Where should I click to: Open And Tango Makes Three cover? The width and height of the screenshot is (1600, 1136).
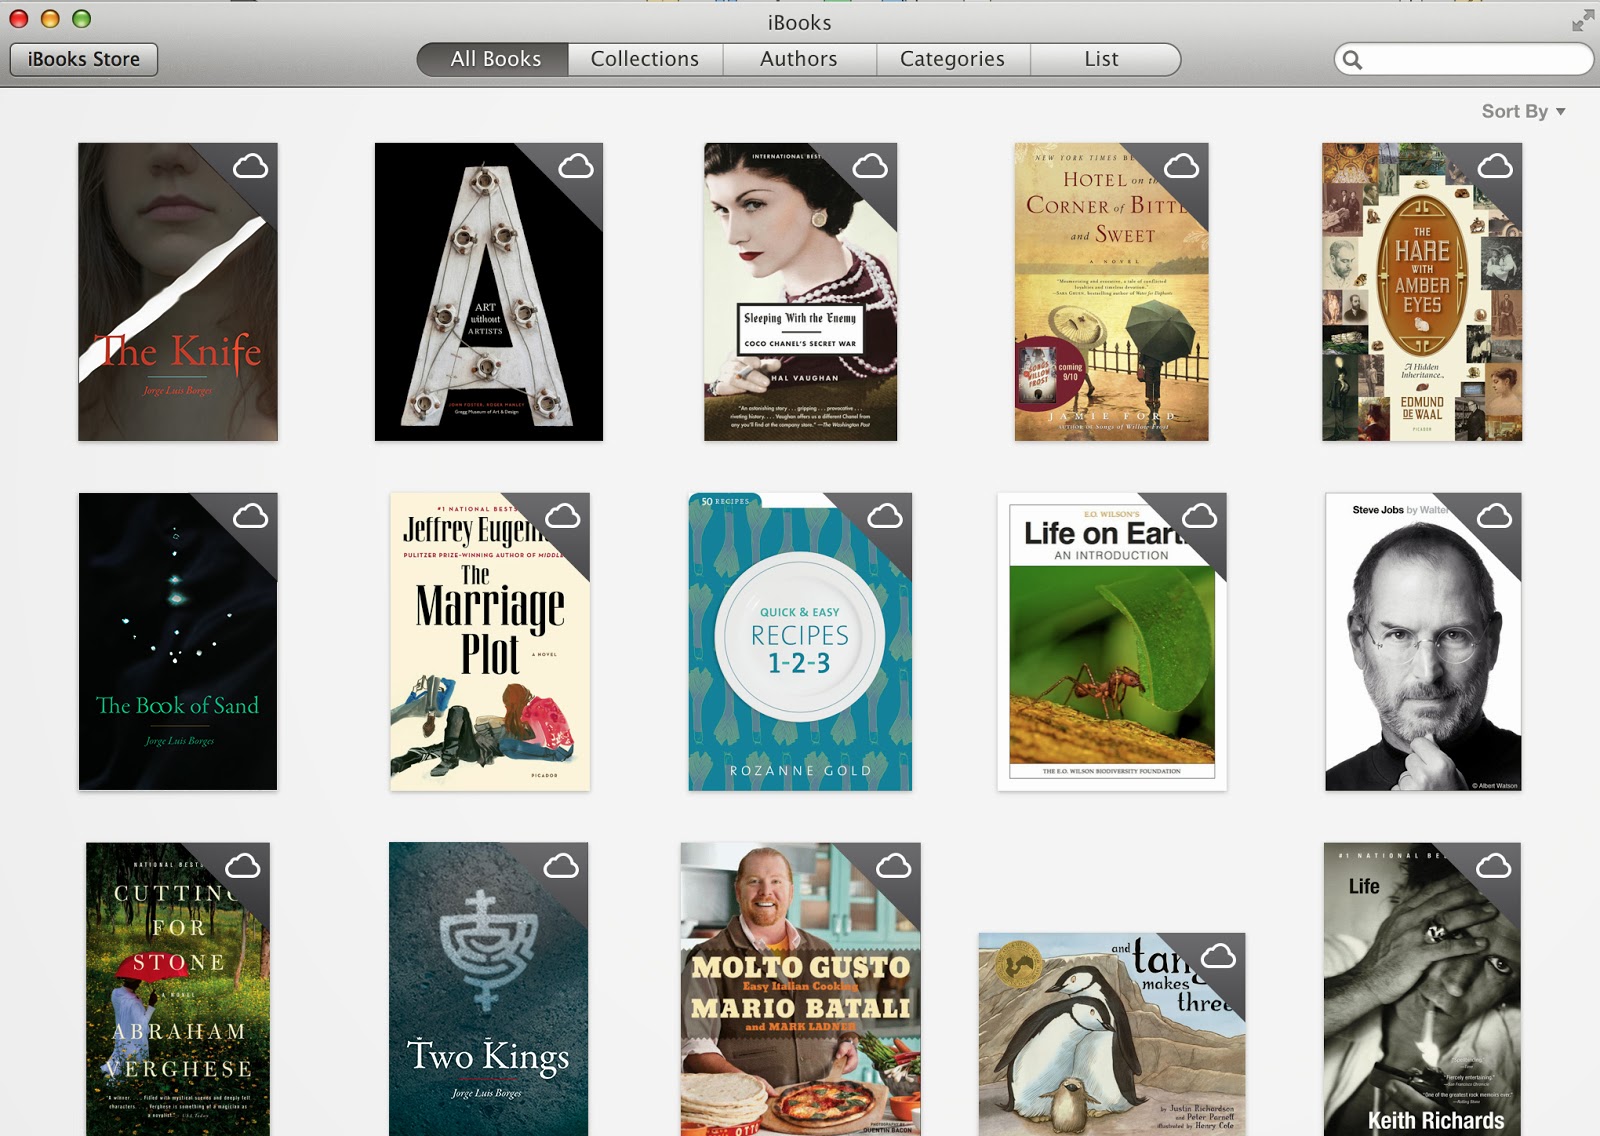[1112, 1034]
